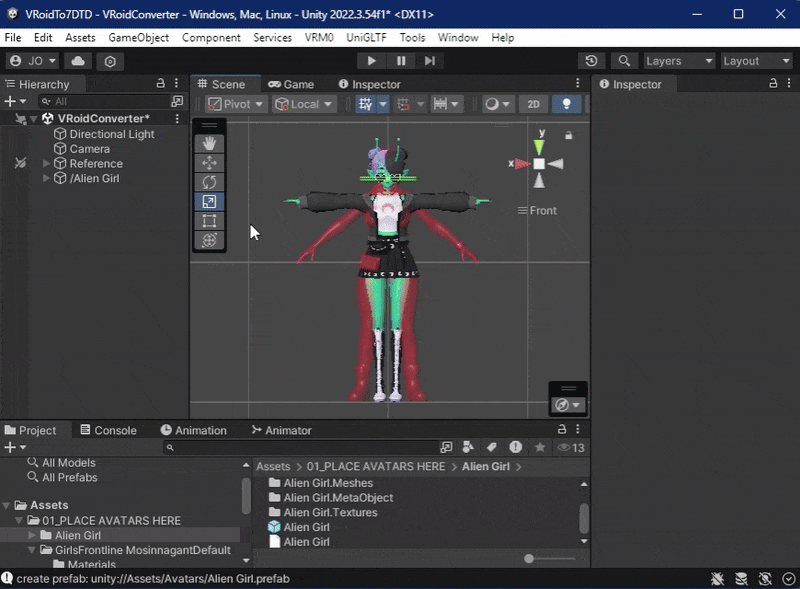800x589 pixels.
Task: Click the Assets breadcrumb link
Action: click(x=273, y=467)
